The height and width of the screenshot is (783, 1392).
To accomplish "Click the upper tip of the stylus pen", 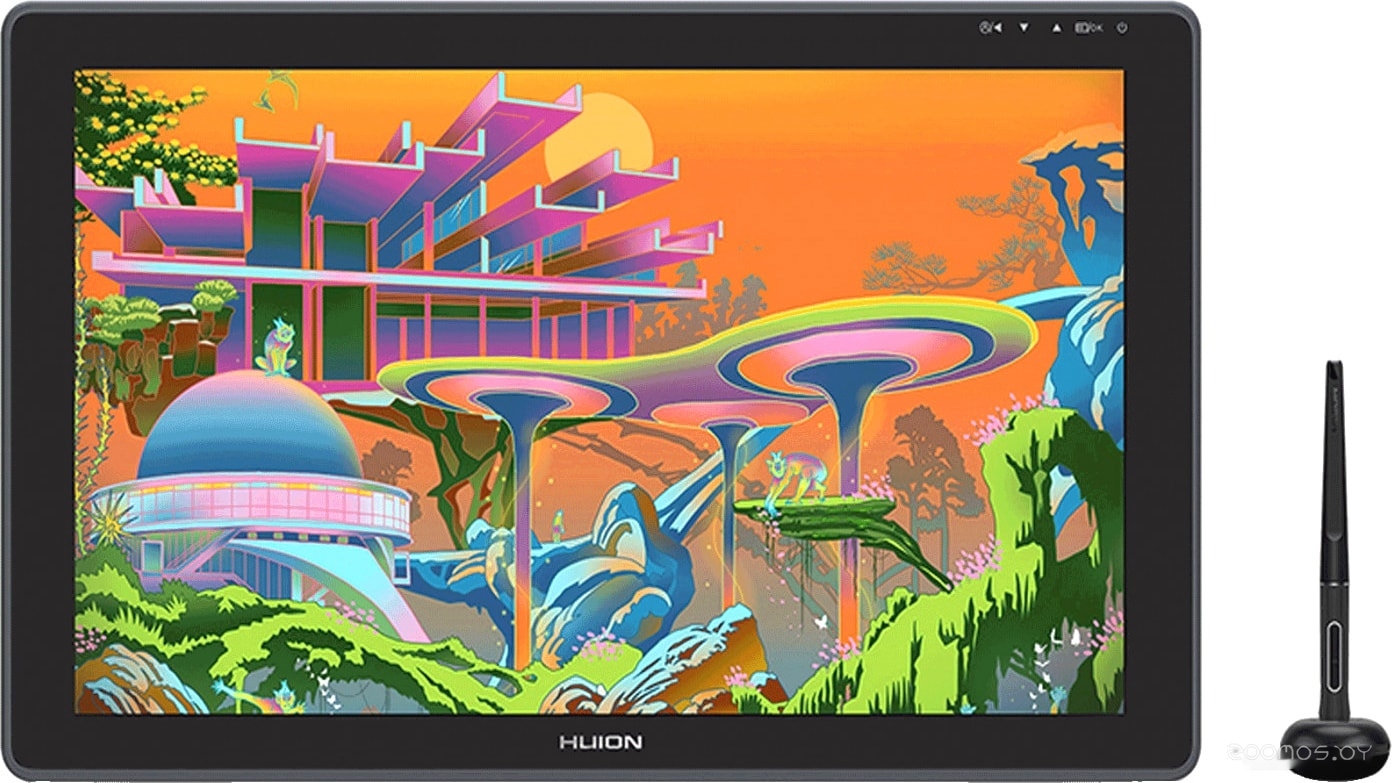I will click(x=1333, y=372).
